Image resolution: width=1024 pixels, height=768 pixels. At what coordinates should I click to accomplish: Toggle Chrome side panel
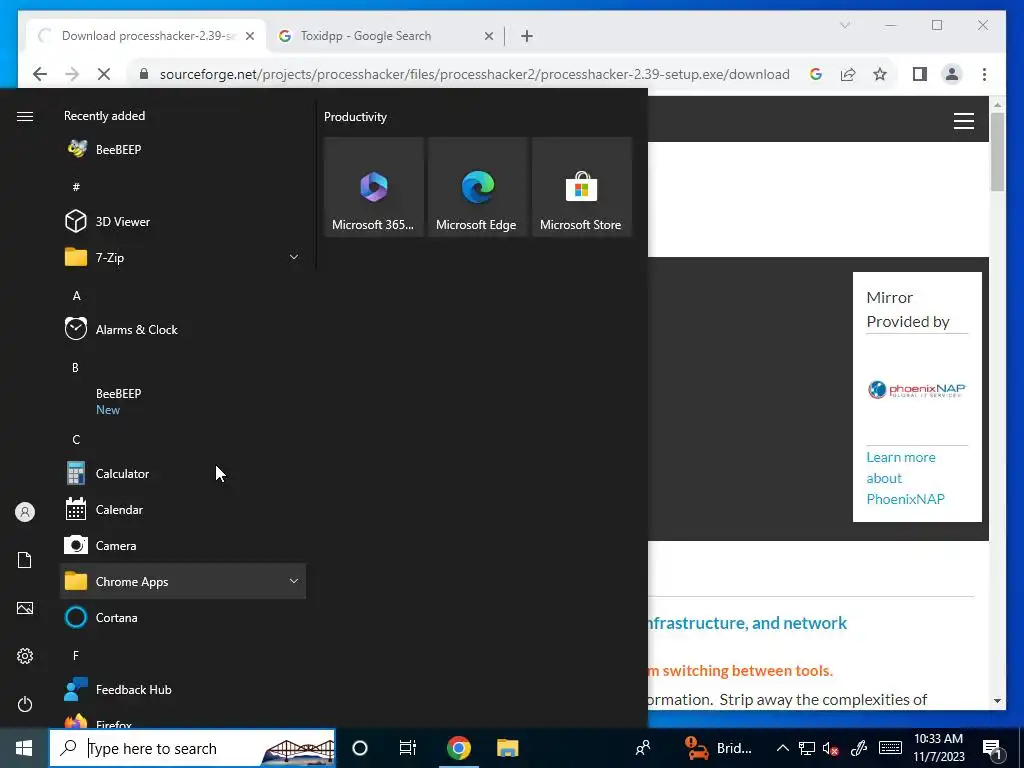click(920, 74)
